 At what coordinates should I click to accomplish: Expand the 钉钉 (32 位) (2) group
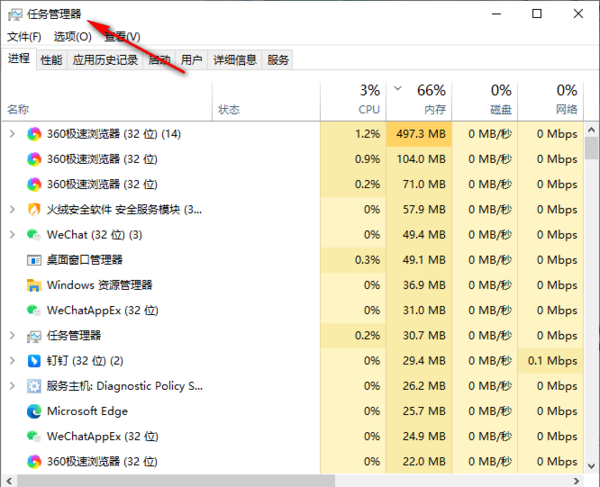[12, 361]
